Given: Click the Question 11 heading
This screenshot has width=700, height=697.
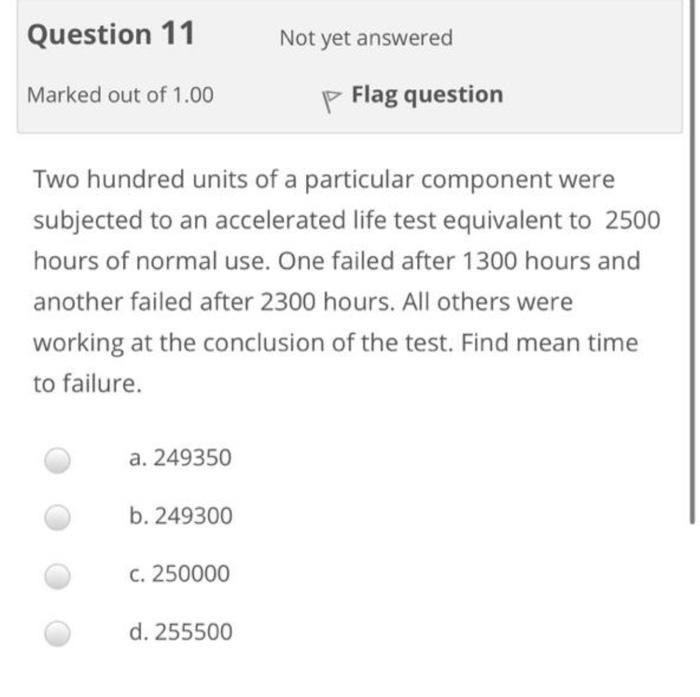Looking at the screenshot, I should point(111,33).
